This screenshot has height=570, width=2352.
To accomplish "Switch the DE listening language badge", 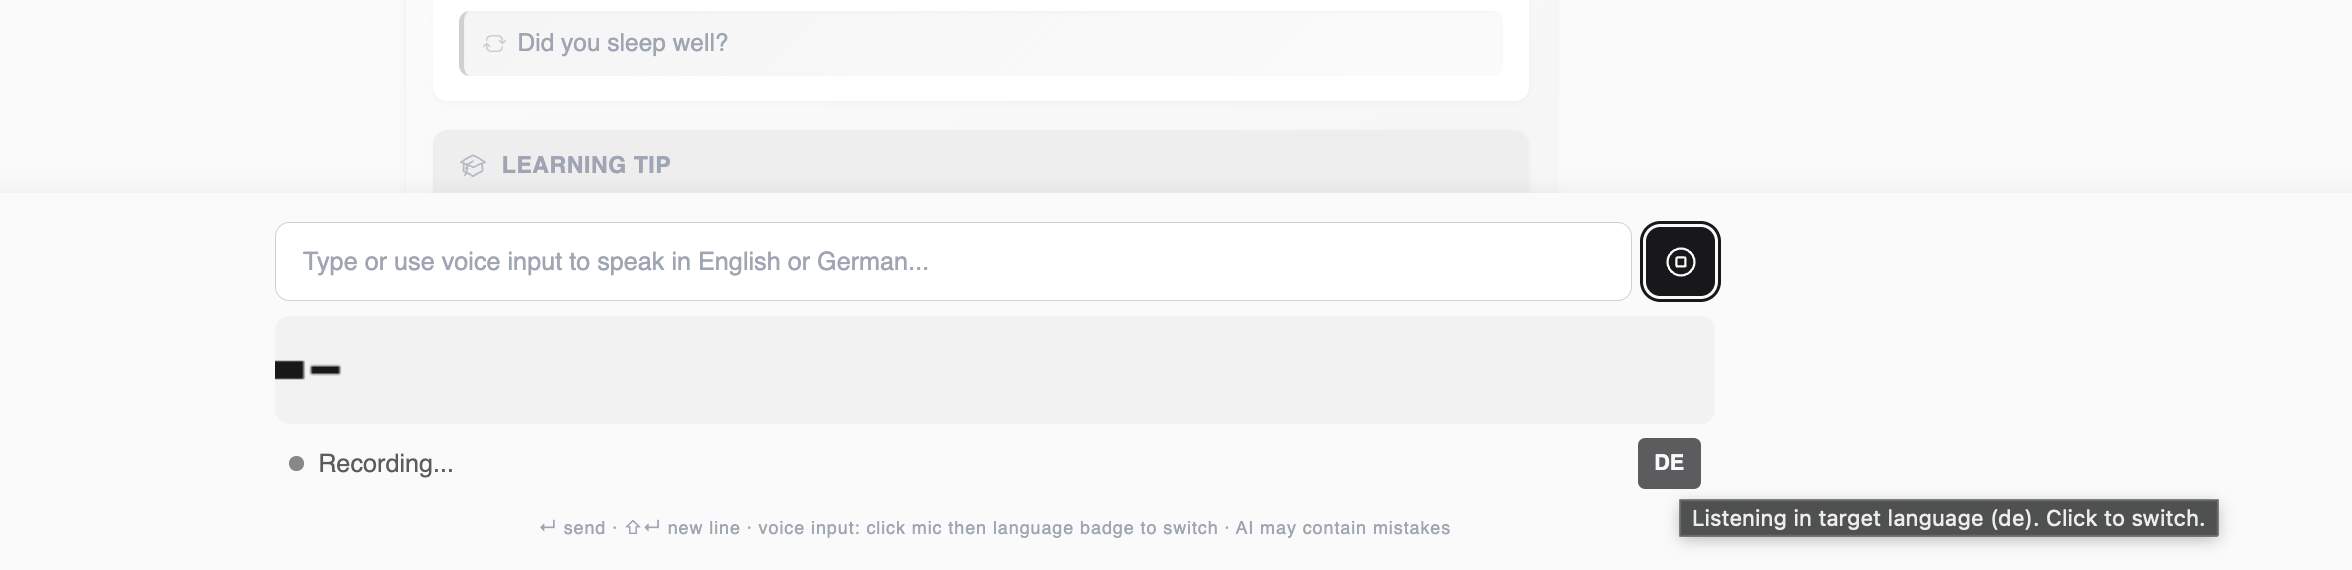I will 1668,463.
